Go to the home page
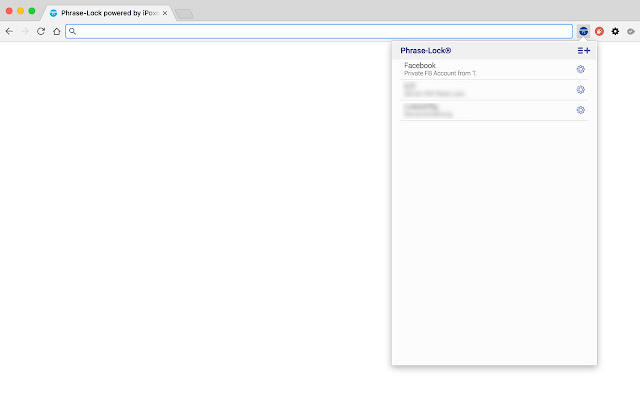Image resolution: width=640 pixels, height=400 pixels. [x=57, y=31]
